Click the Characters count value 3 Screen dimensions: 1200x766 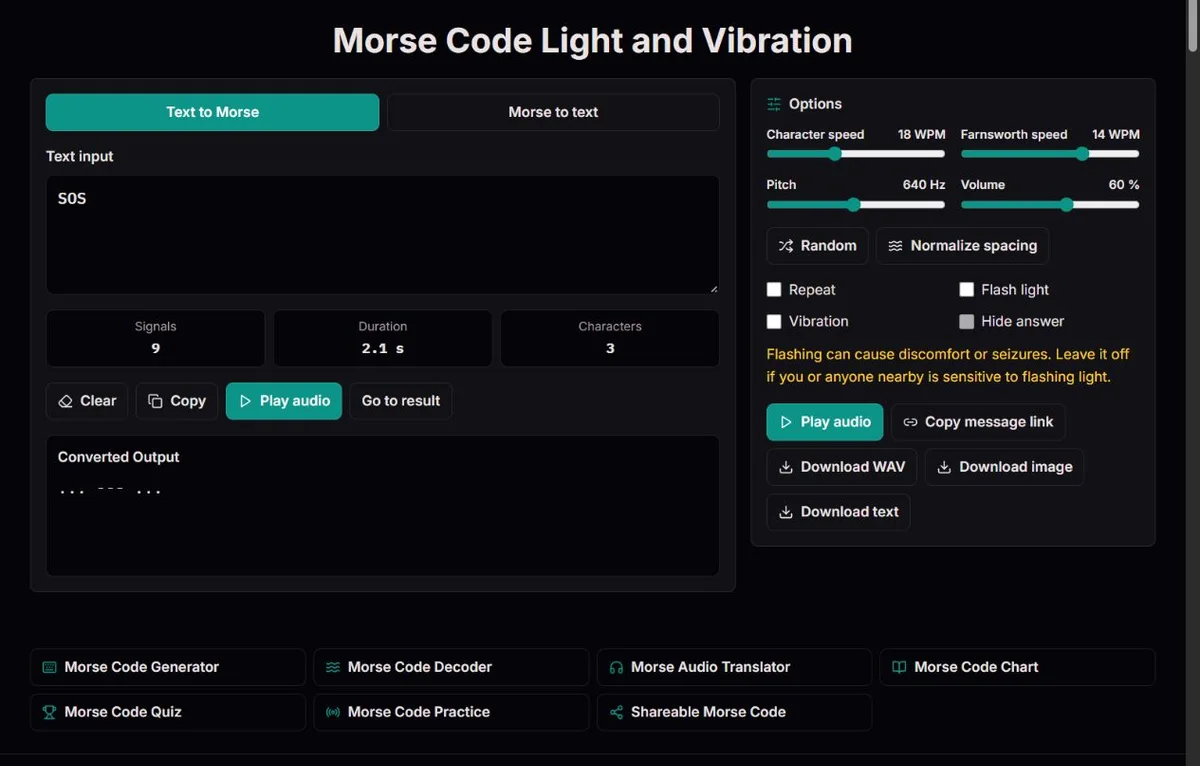point(610,349)
